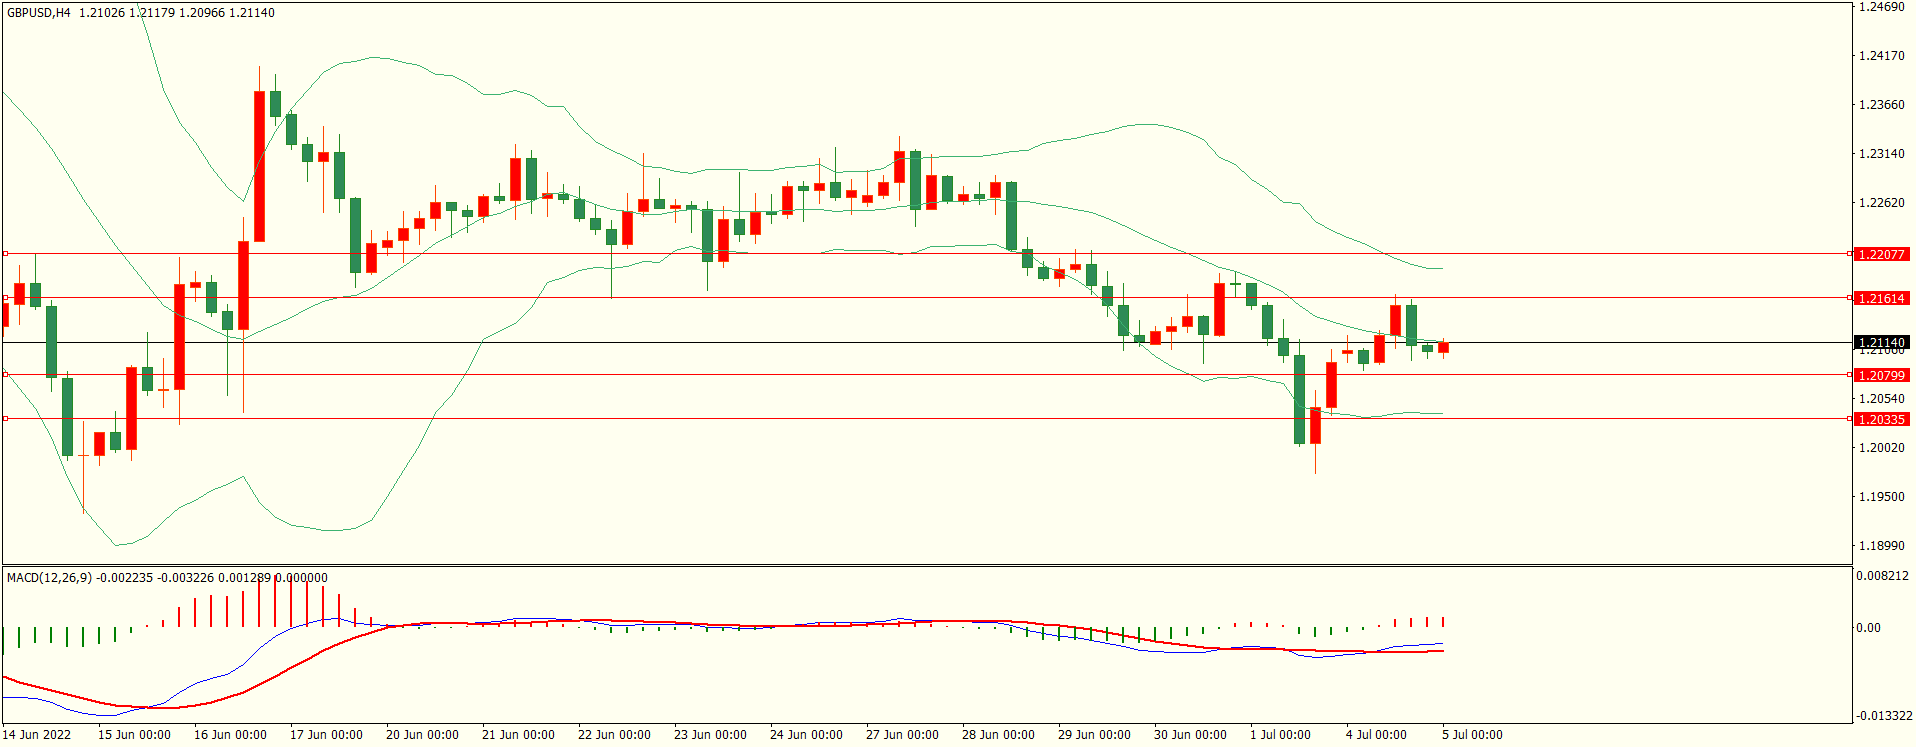Click the 27 Jun 00:00 time marker

tap(902, 735)
